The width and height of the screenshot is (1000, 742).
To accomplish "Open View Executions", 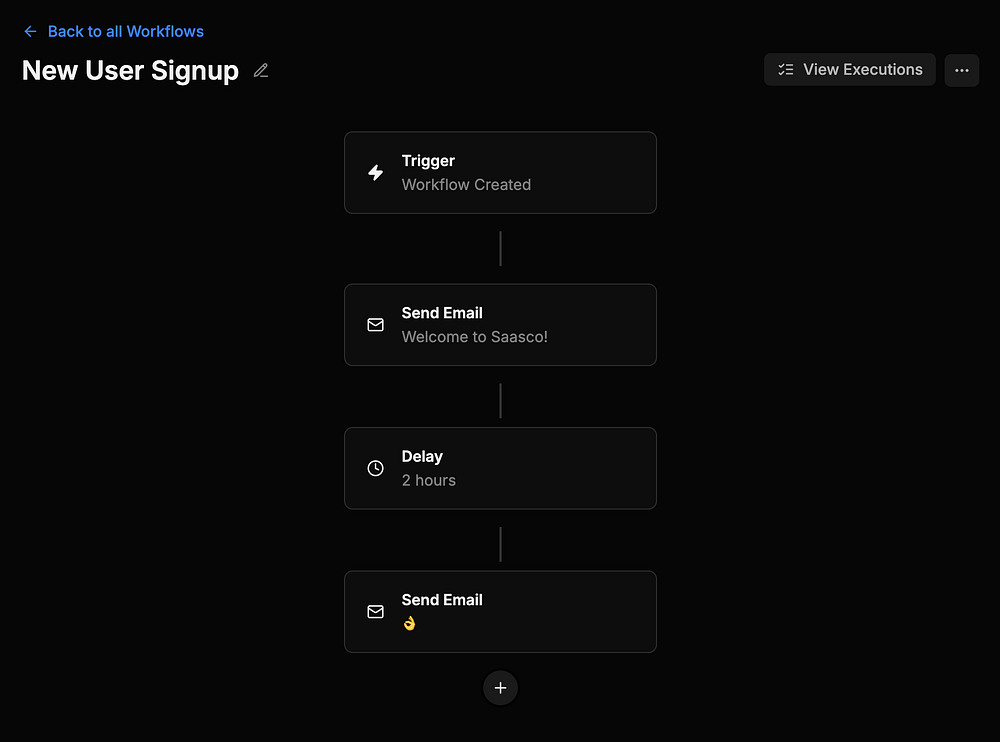I will (849, 70).
